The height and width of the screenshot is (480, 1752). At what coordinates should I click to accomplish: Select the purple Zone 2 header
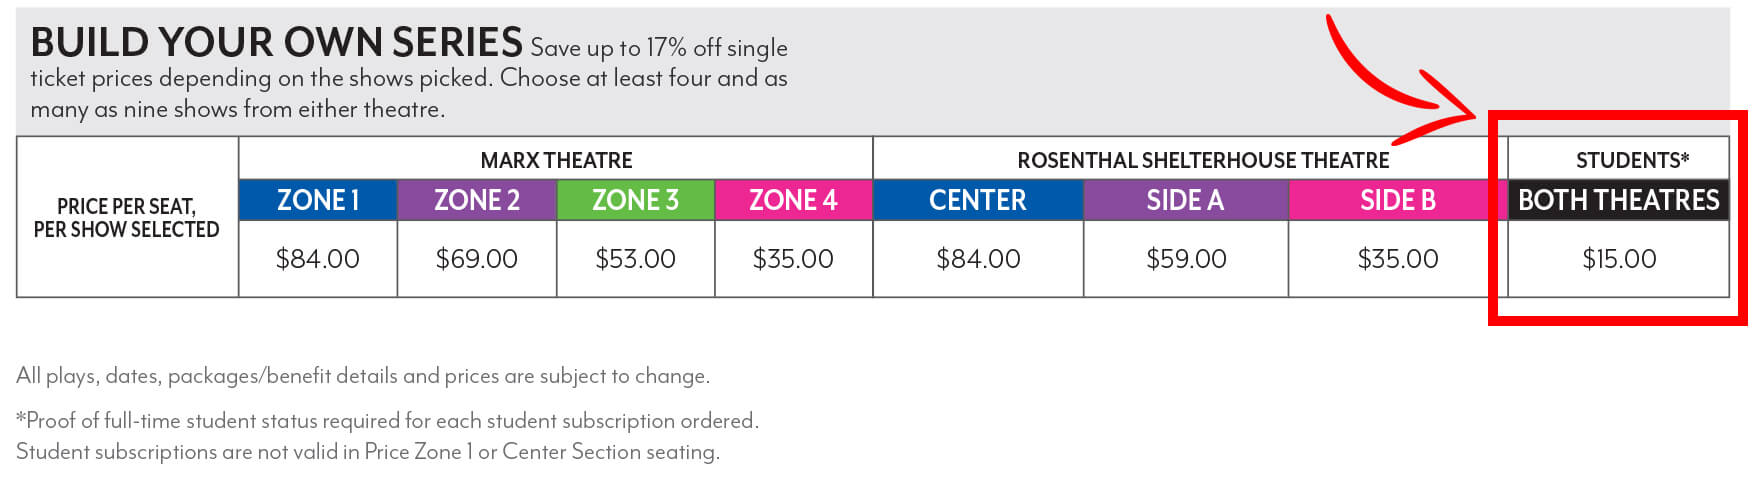[x=477, y=200]
